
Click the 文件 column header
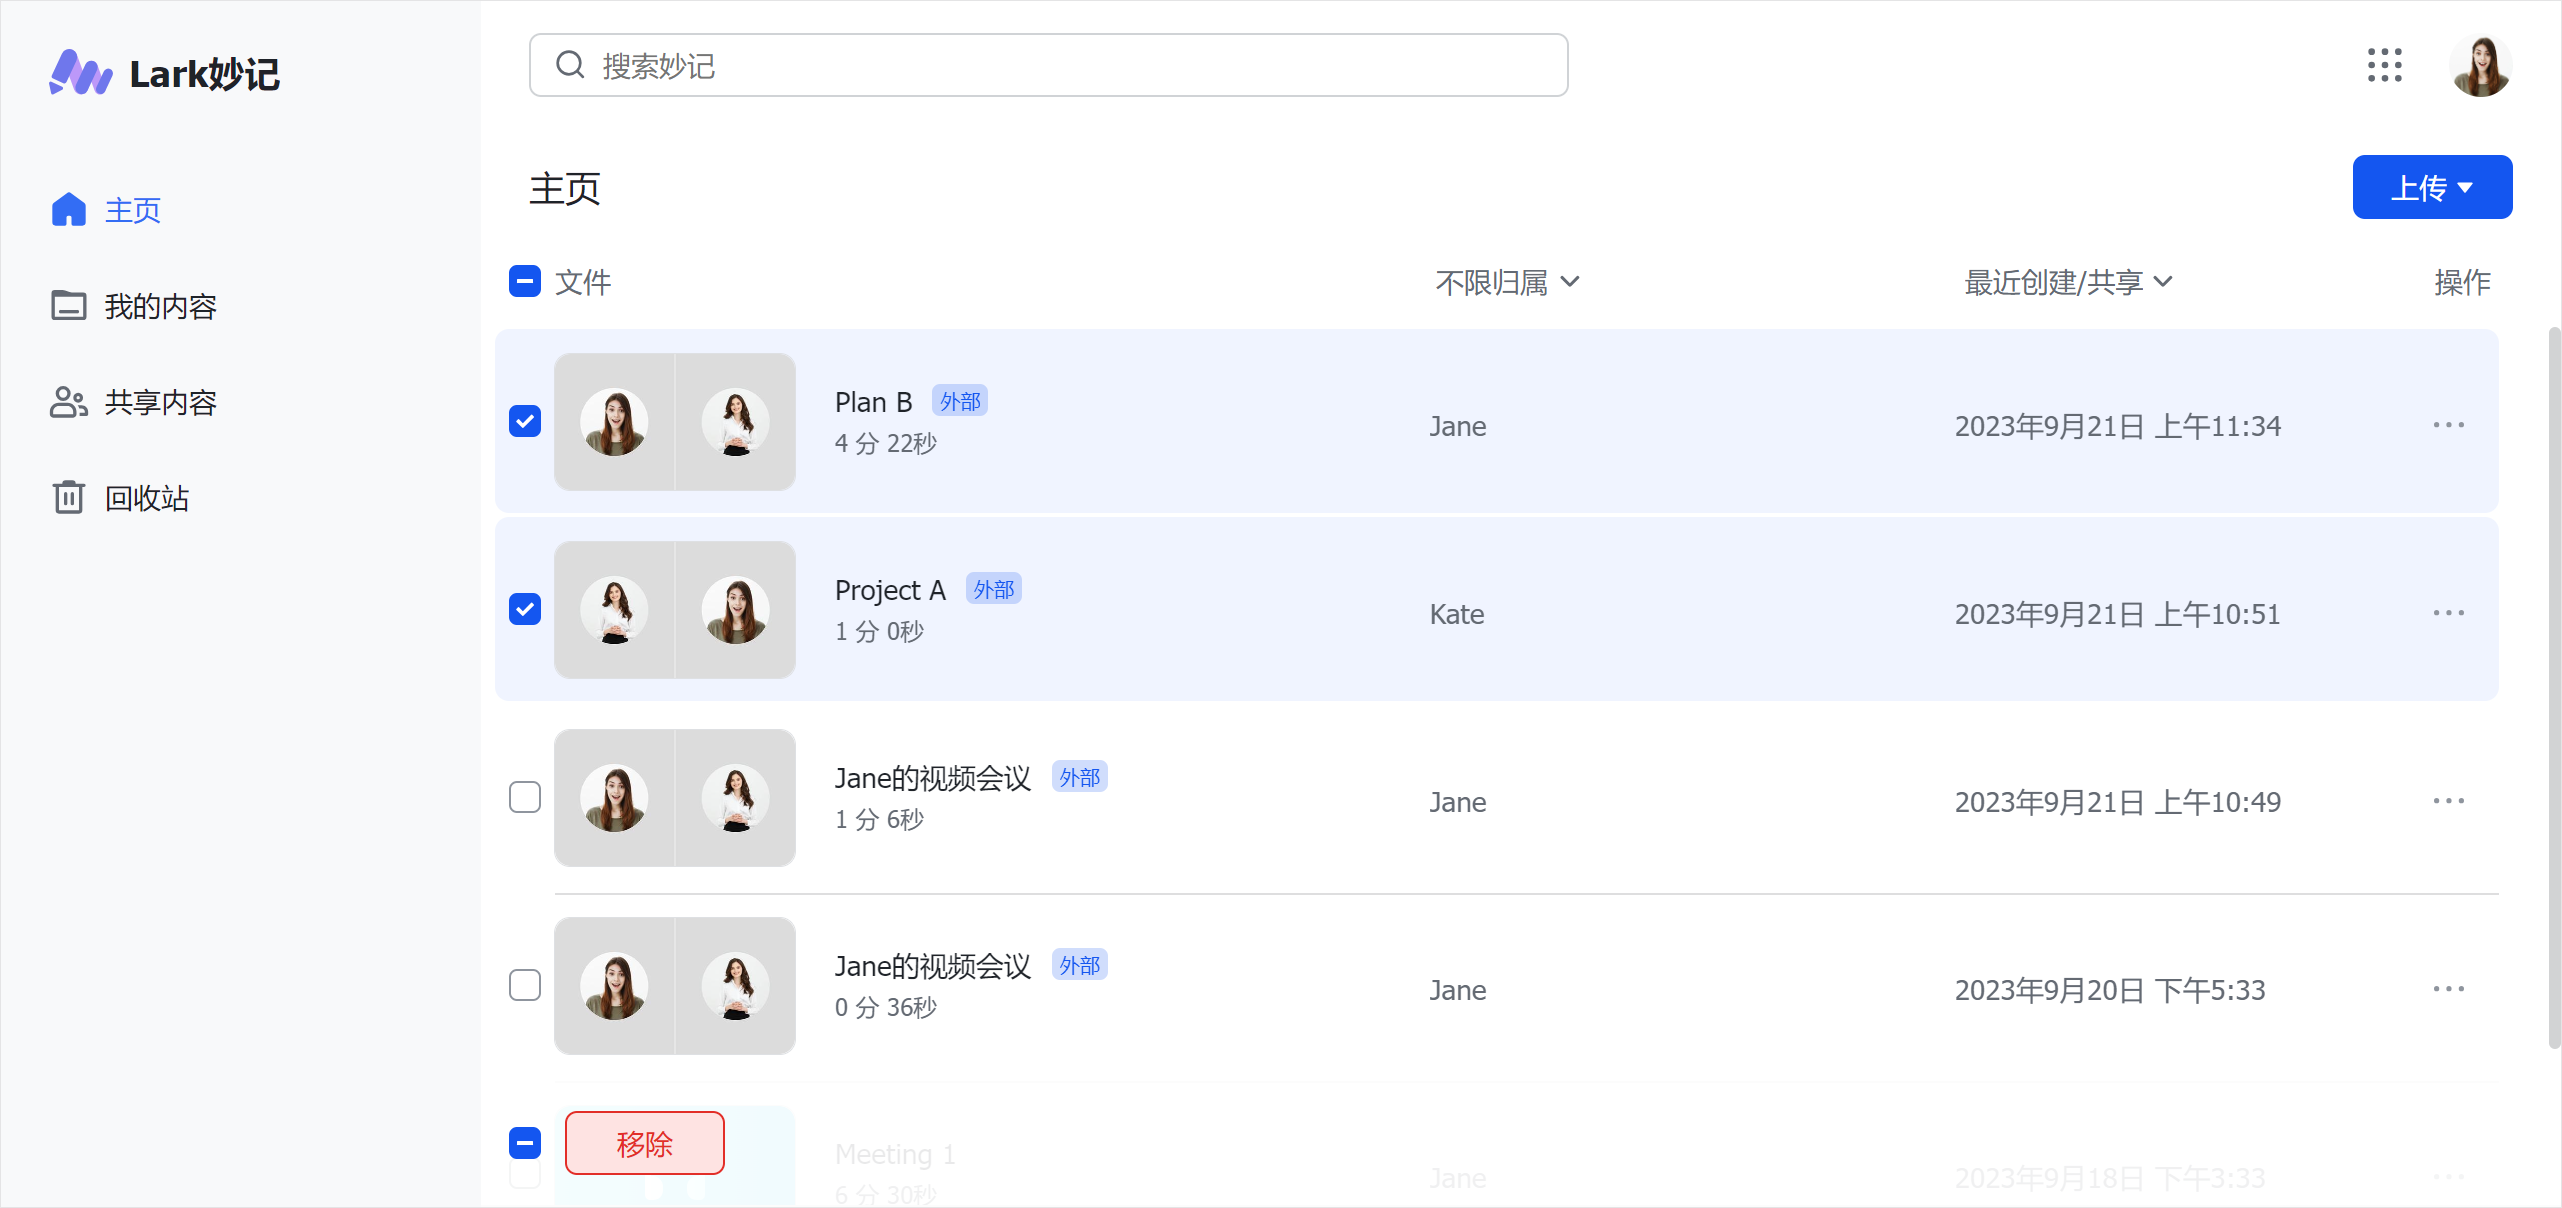[x=583, y=282]
